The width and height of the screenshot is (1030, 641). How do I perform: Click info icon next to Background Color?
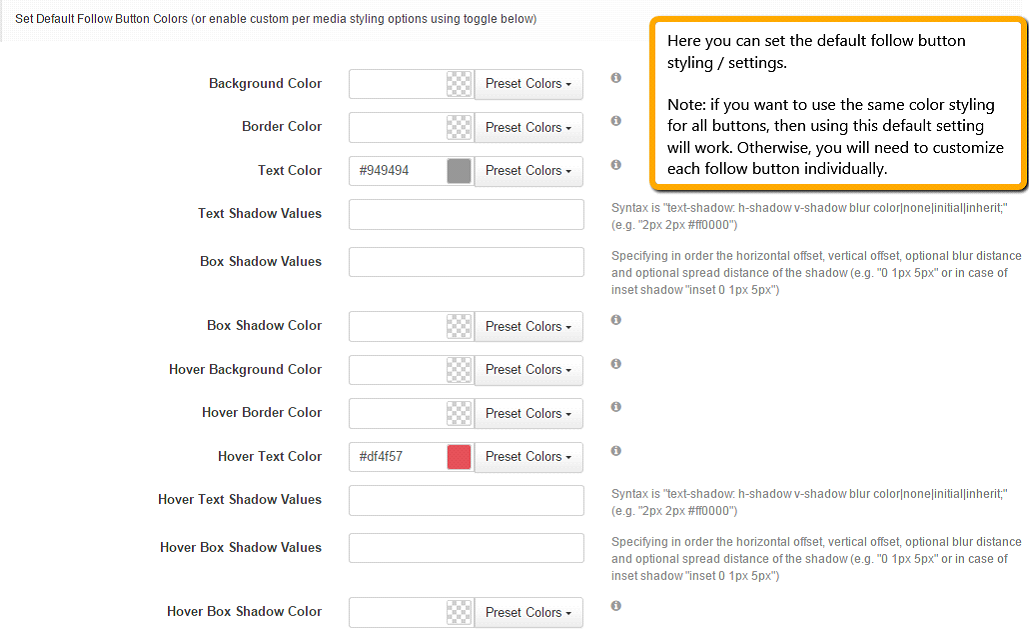[616, 78]
